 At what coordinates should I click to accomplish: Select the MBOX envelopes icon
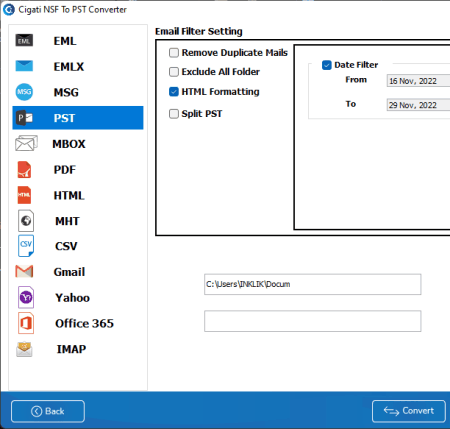pos(26,143)
